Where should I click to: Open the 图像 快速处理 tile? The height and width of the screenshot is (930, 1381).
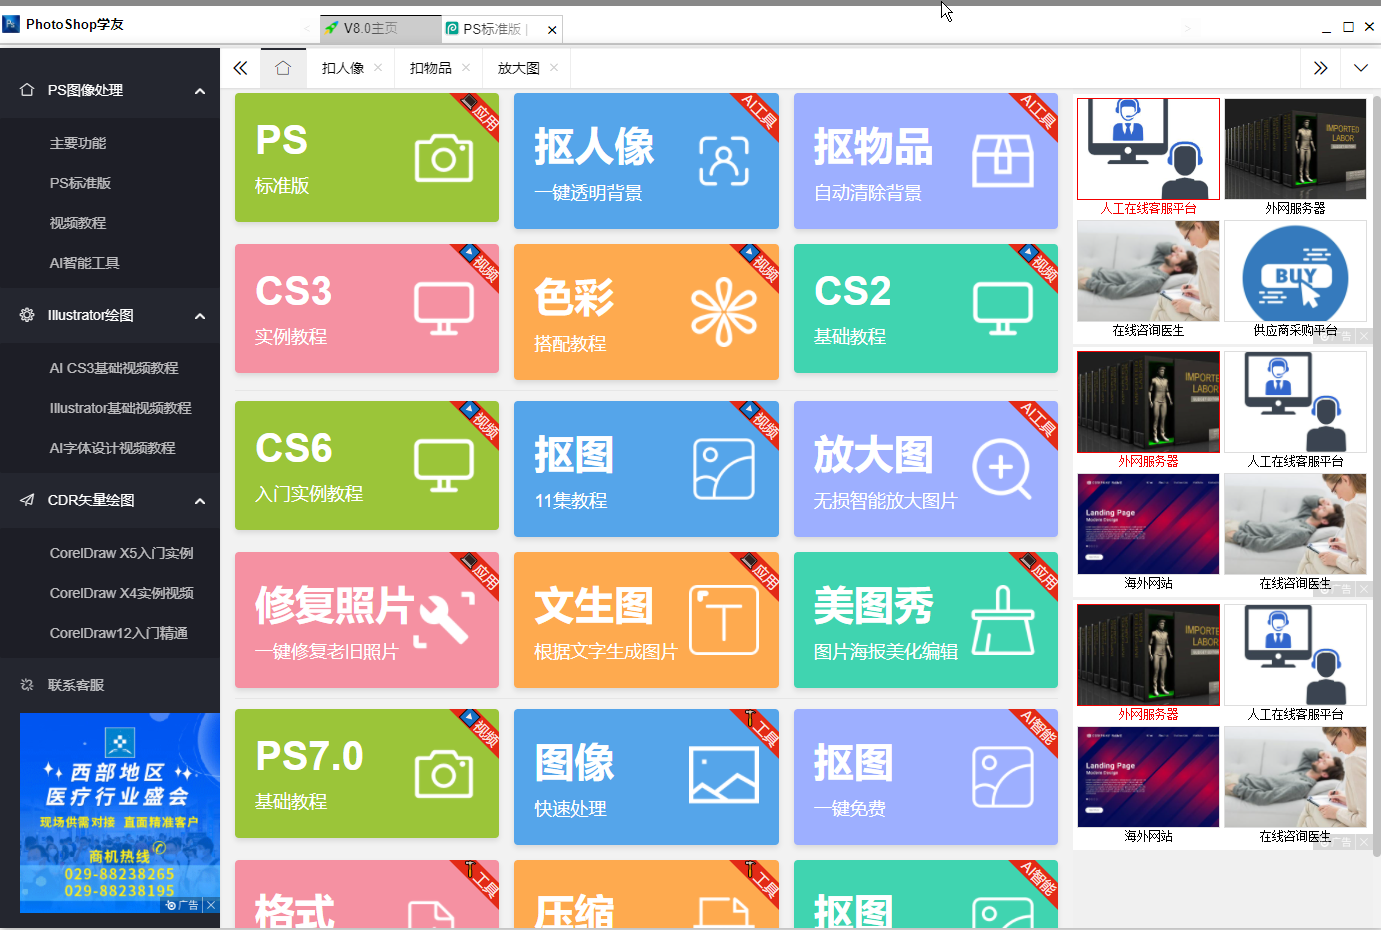[646, 777]
